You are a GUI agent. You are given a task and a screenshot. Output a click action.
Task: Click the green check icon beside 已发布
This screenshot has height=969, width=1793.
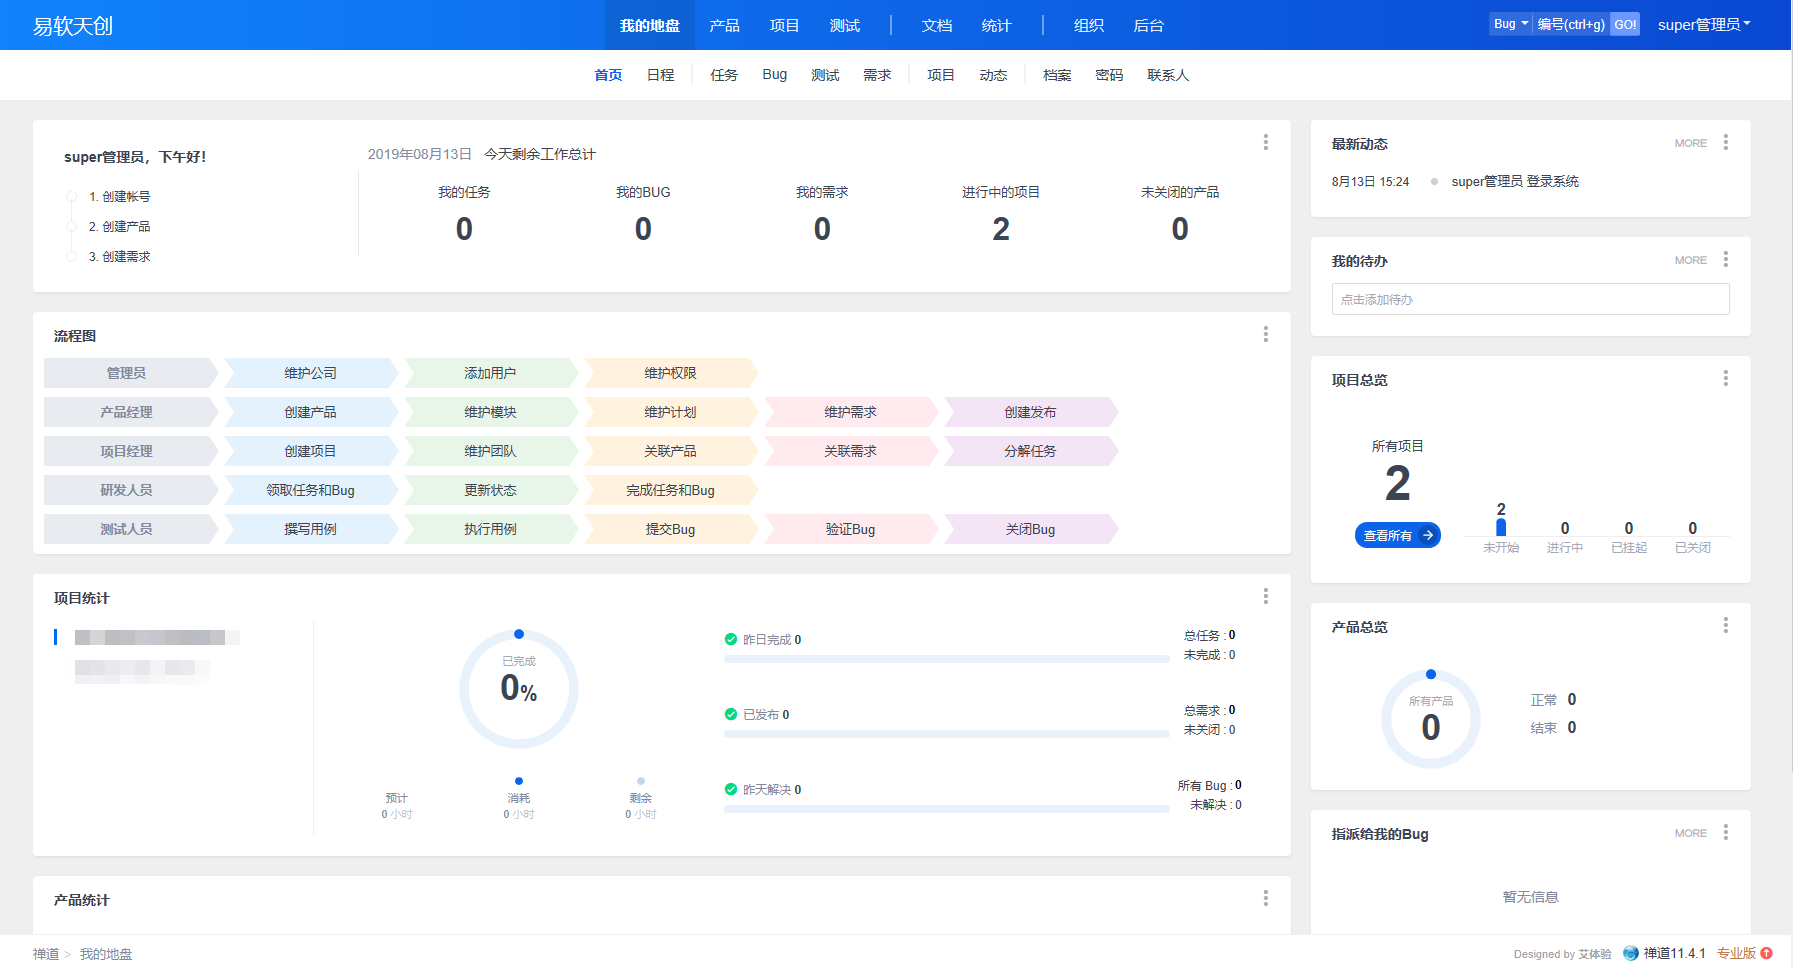coord(731,714)
